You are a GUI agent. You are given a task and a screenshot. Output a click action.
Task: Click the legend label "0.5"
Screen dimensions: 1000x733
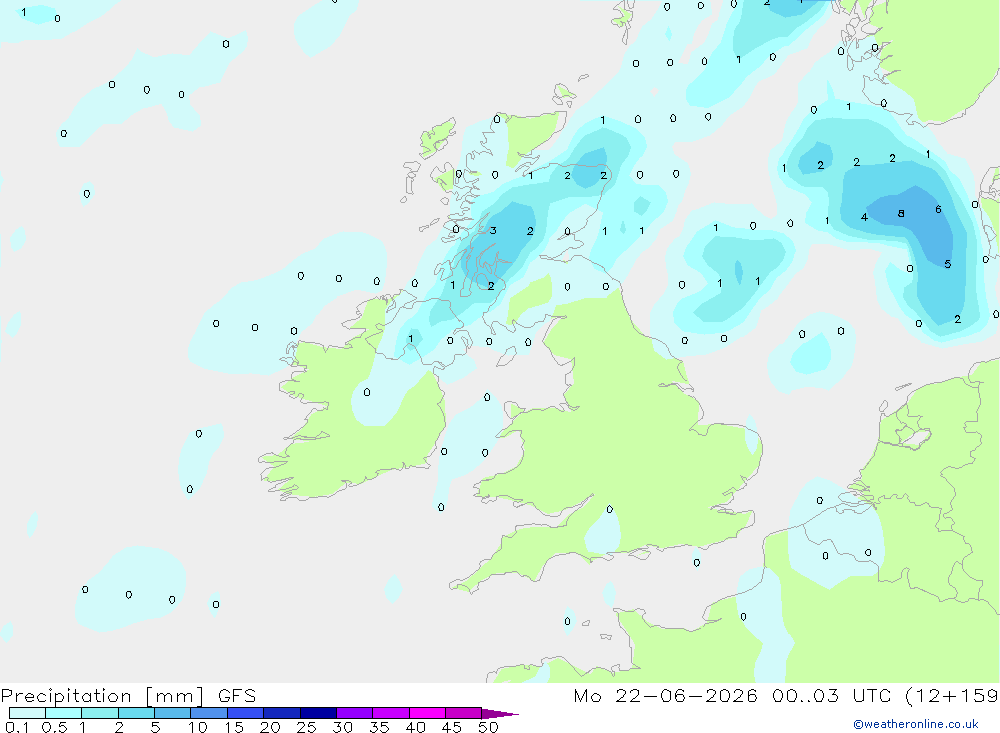[54, 727]
